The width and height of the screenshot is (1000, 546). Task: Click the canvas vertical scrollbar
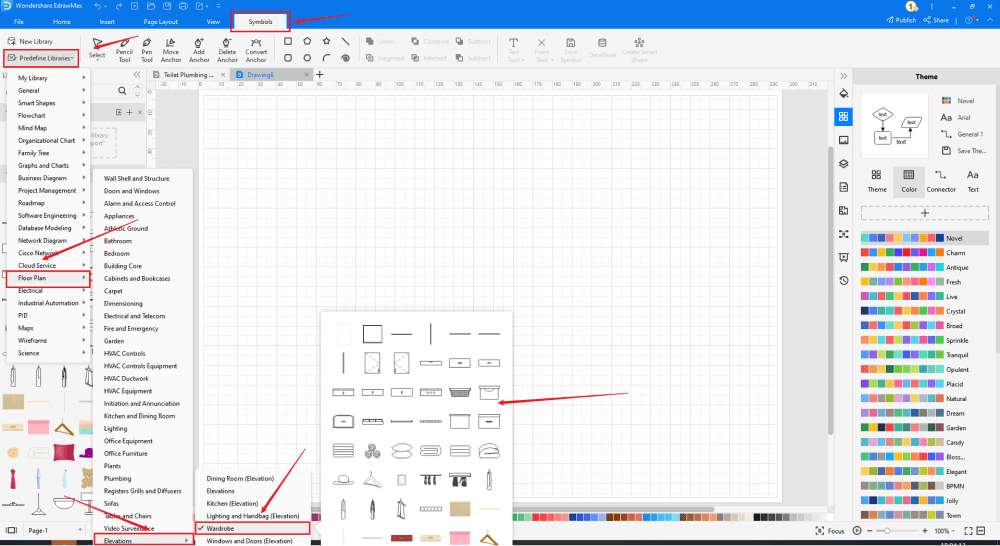pyautogui.click(x=830, y=290)
